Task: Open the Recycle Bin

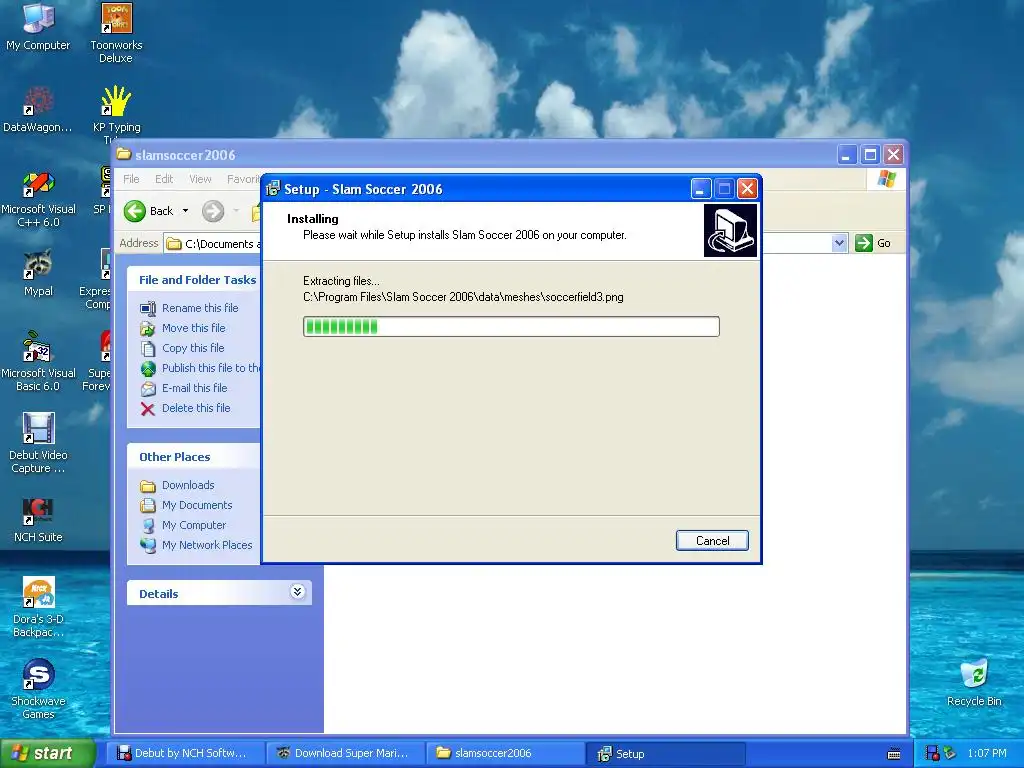Action: 974,683
